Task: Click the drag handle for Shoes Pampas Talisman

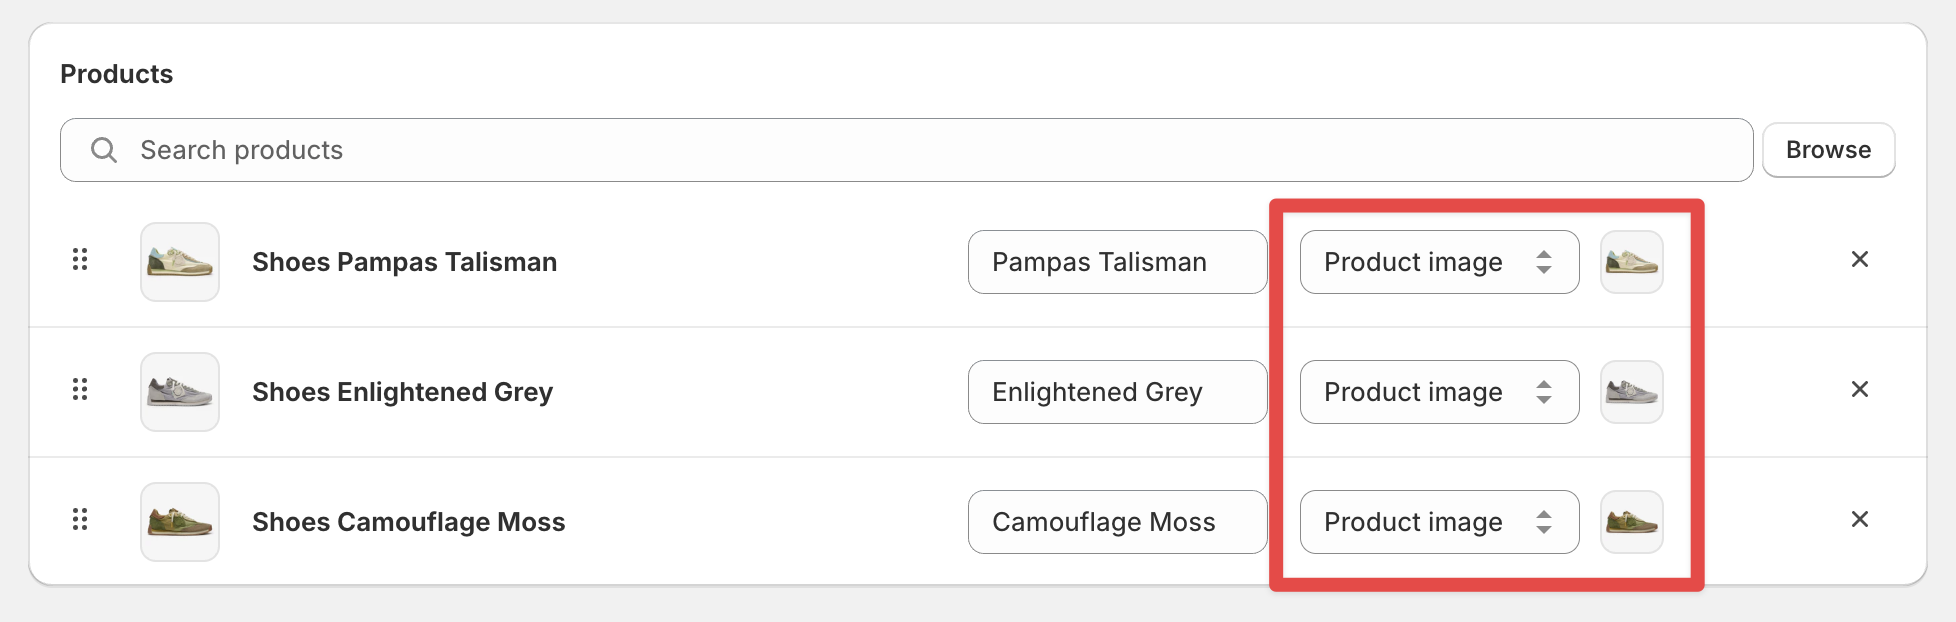Action: coord(80,260)
